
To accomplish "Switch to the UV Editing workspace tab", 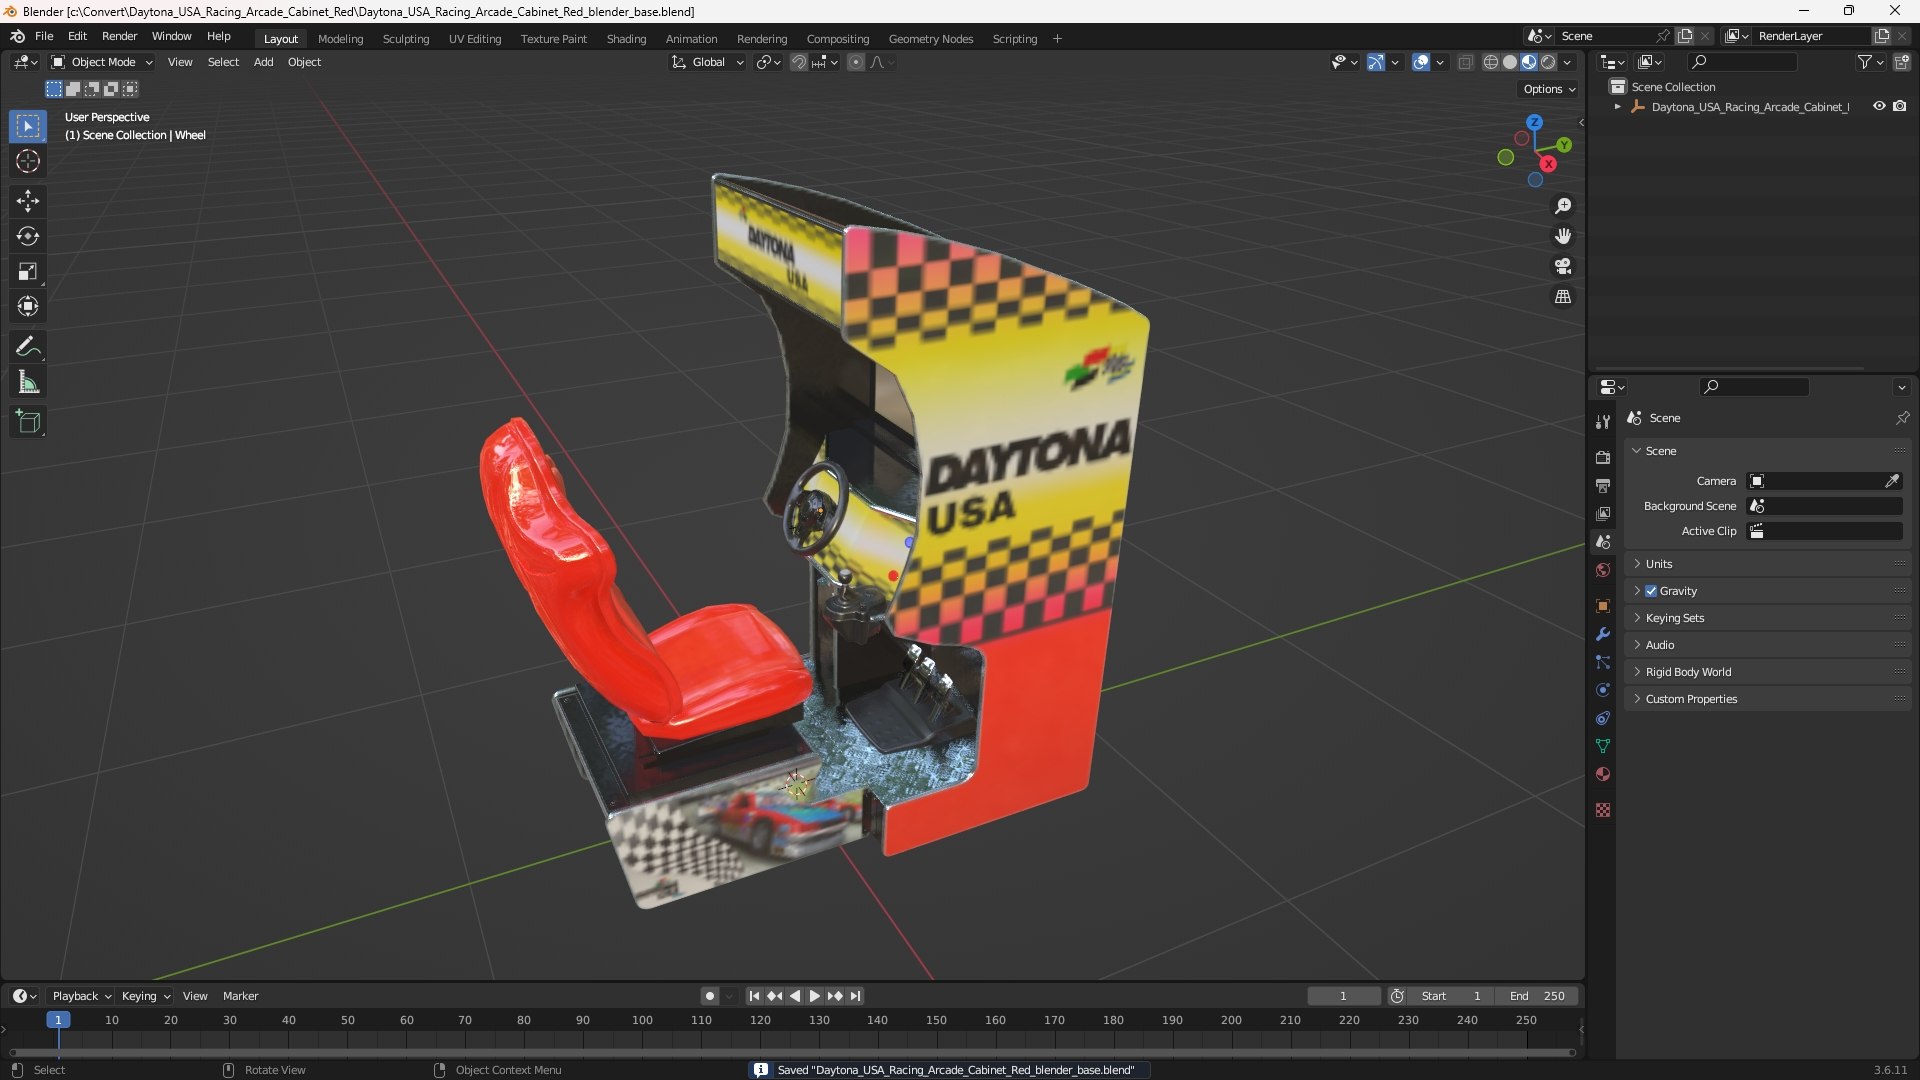I will (x=475, y=38).
